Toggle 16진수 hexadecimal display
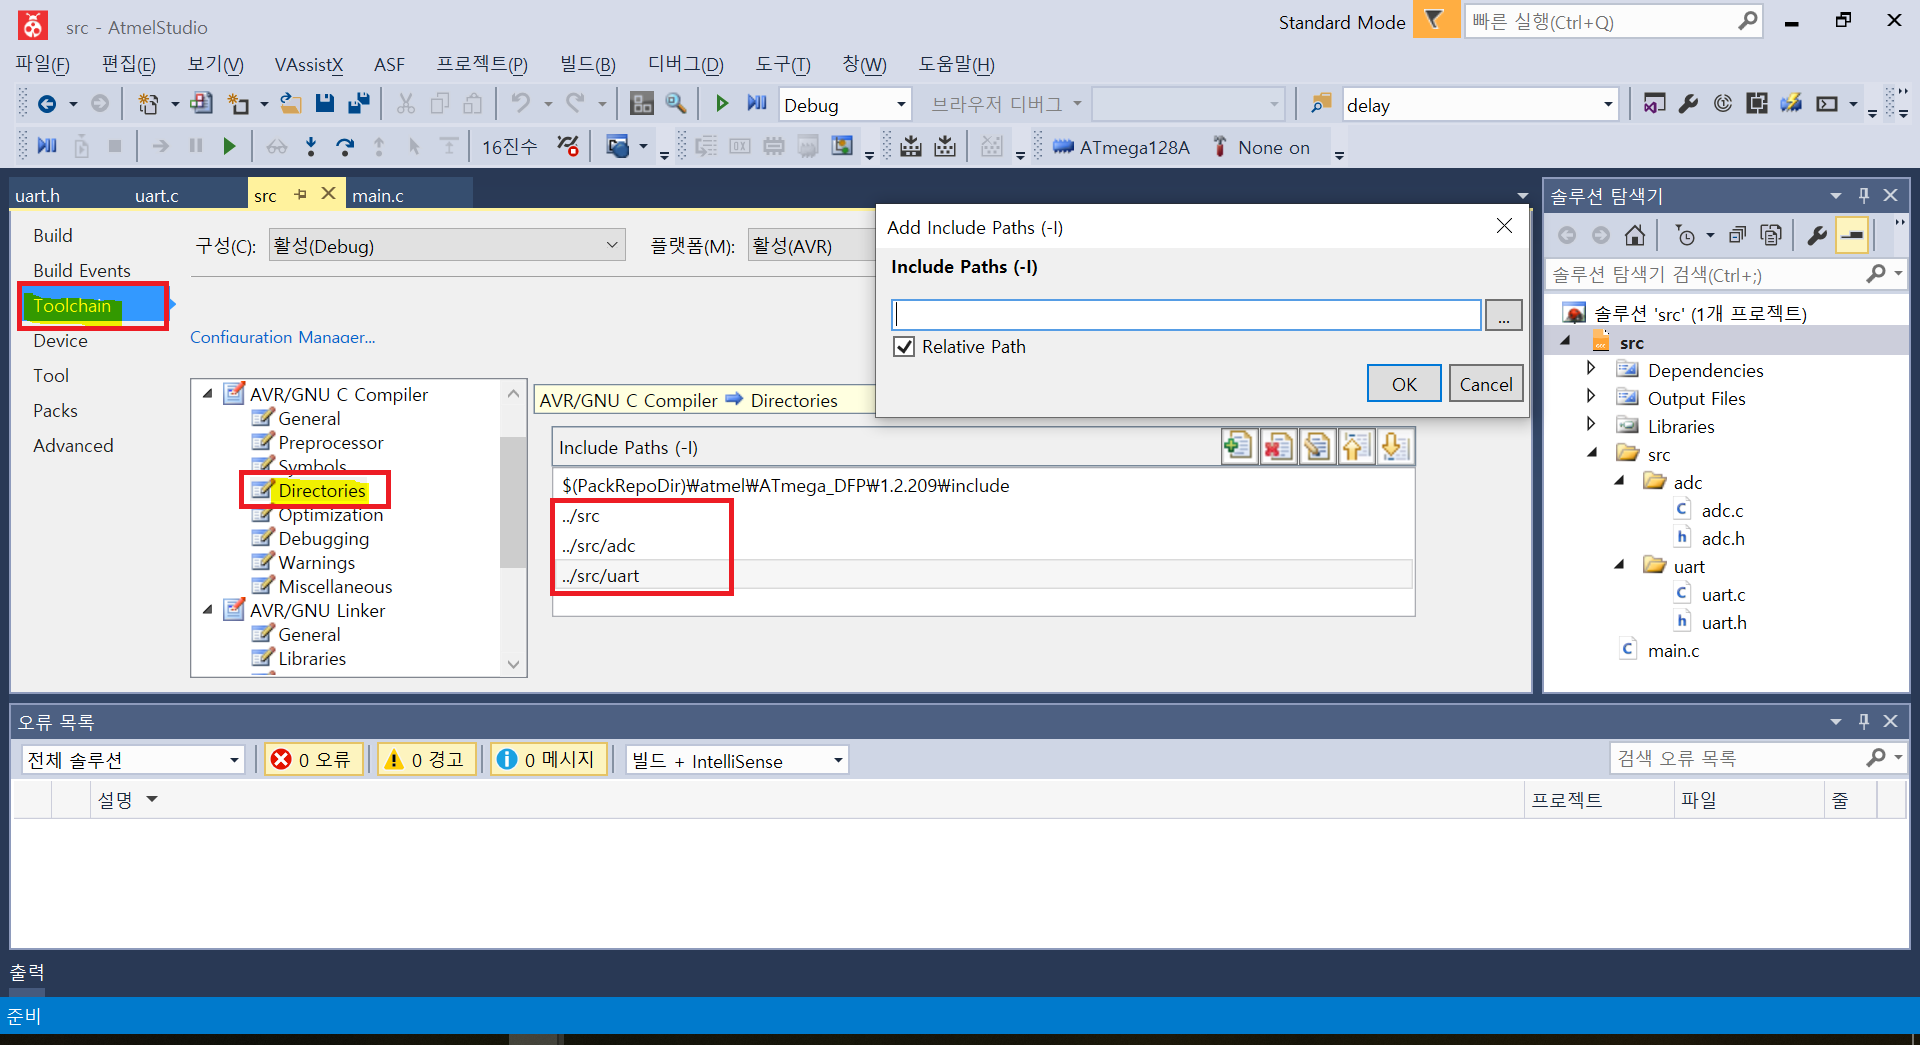This screenshot has height=1045, width=1920. 510,147
